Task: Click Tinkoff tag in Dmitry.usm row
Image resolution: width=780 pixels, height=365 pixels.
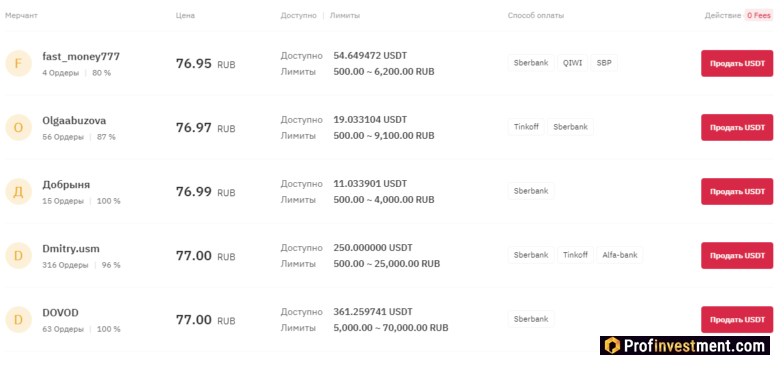Action: click(575, 255)
